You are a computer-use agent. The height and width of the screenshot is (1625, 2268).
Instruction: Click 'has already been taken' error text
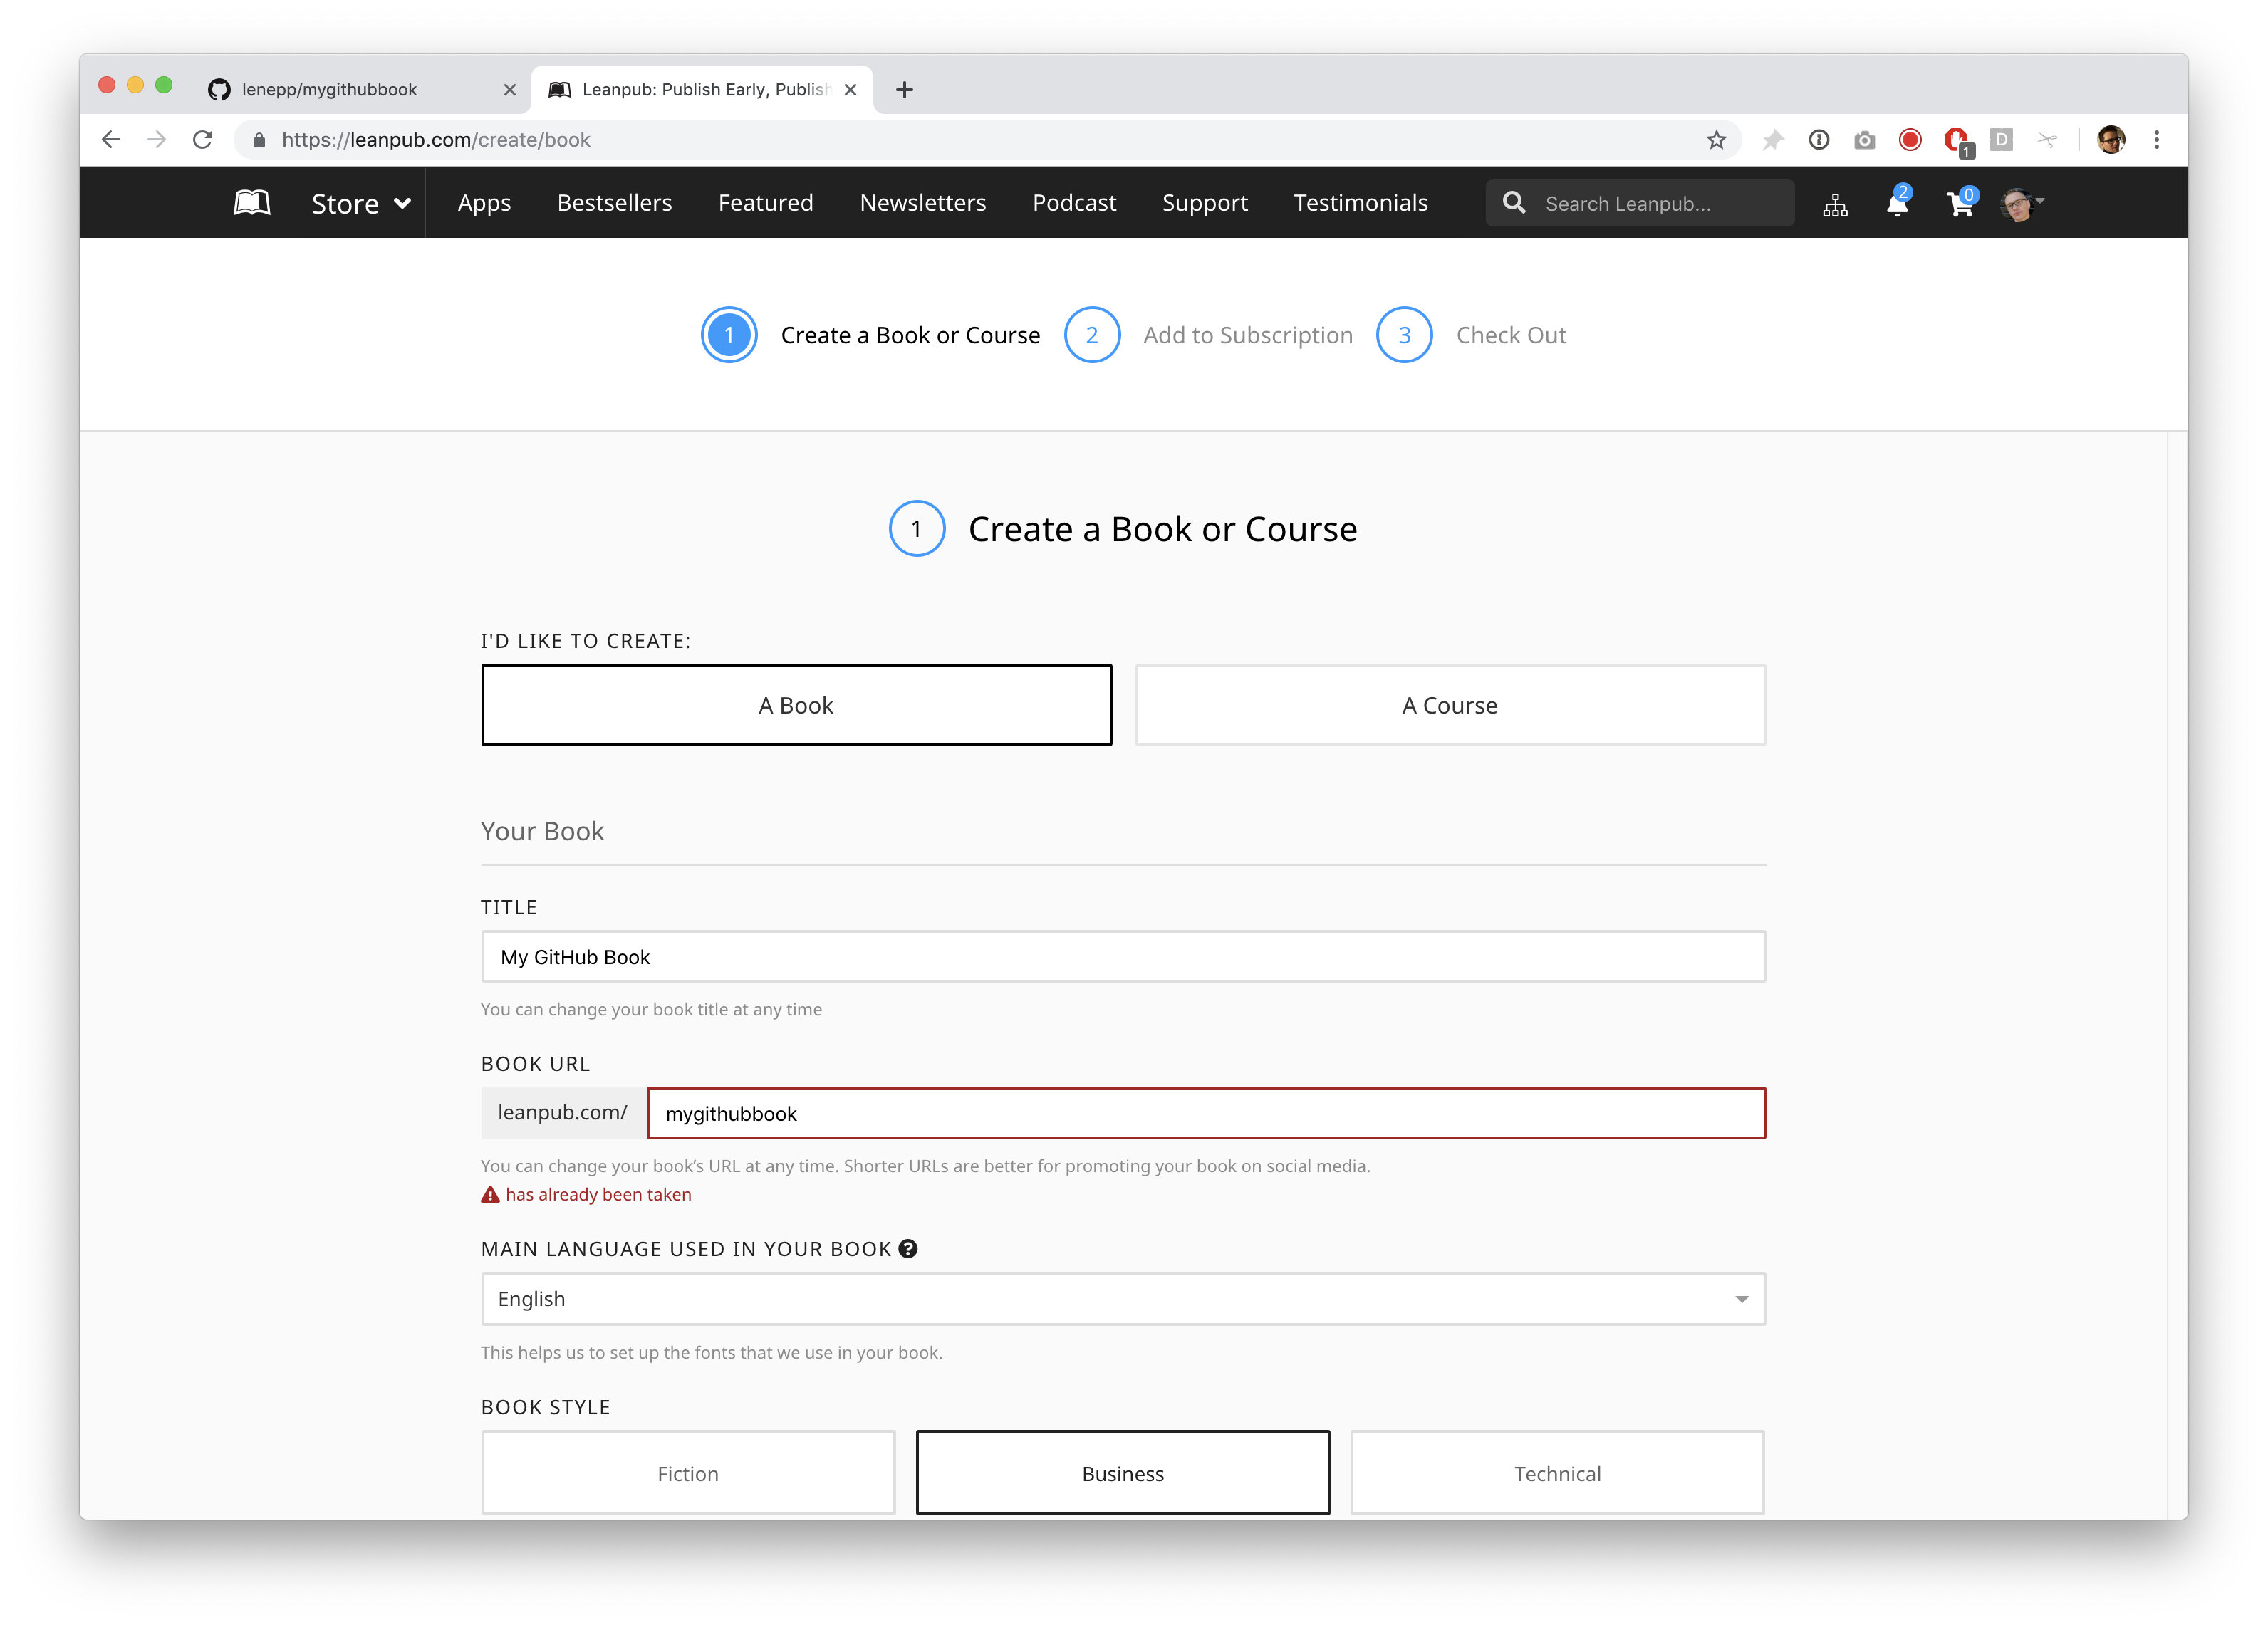click(598, 1194)
